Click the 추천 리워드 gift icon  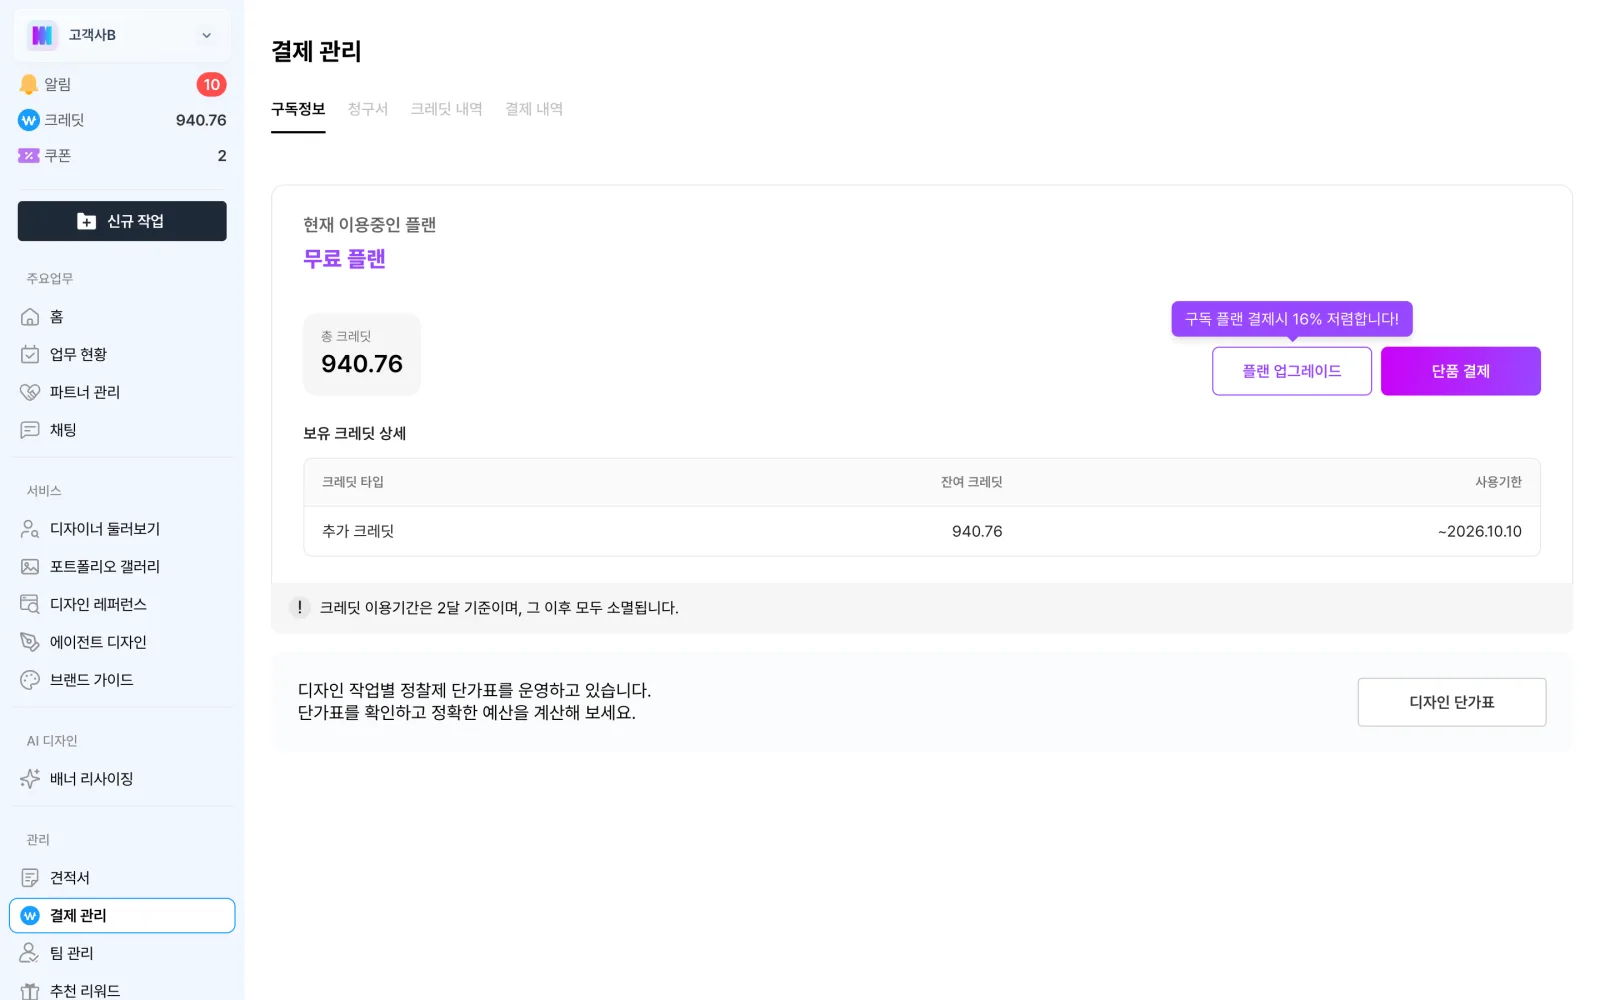point(30,990)
